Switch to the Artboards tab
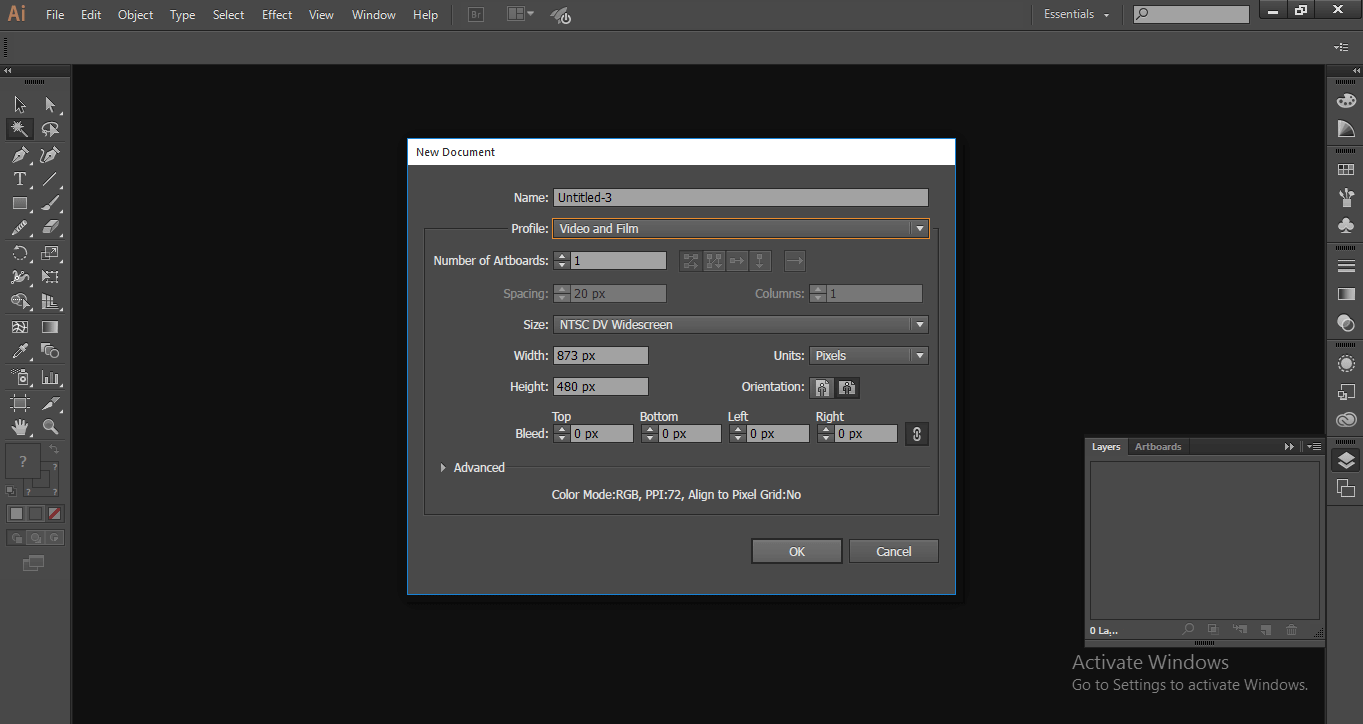The image size is (1363, 724). pyautogui.click(x=1157, y=446)
